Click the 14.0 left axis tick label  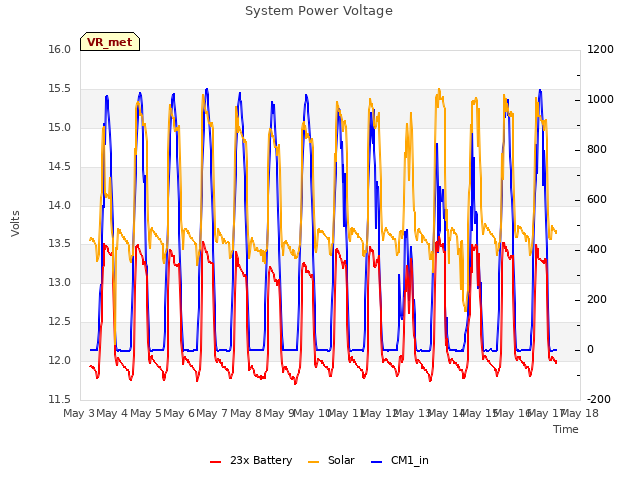click(60, 205)
